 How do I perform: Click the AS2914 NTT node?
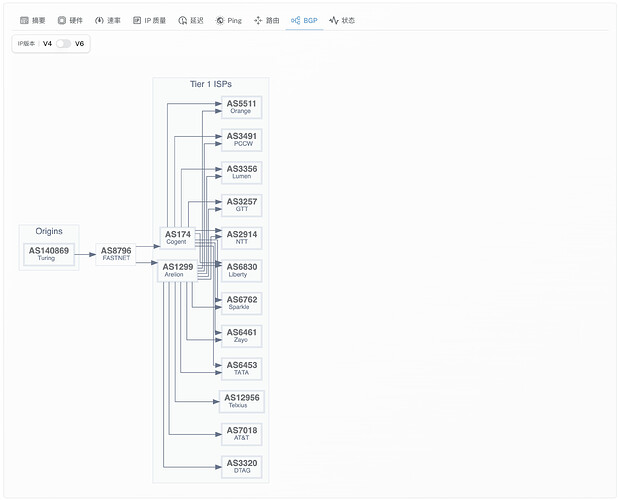coord(242,238)
